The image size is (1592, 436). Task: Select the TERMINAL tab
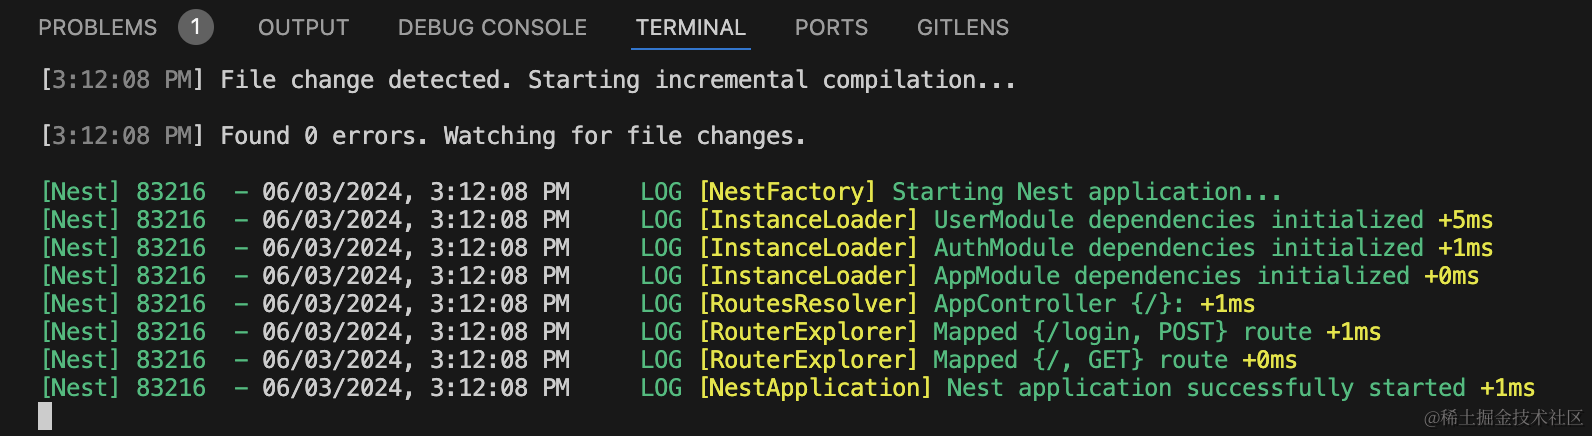click(691, 28)
